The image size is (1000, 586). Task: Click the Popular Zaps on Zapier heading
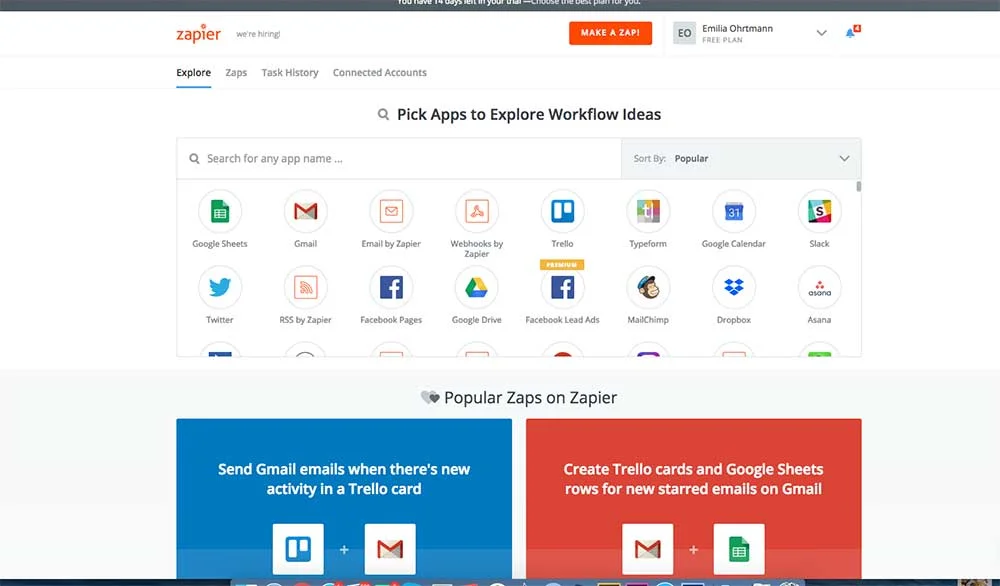pos(530,397)
